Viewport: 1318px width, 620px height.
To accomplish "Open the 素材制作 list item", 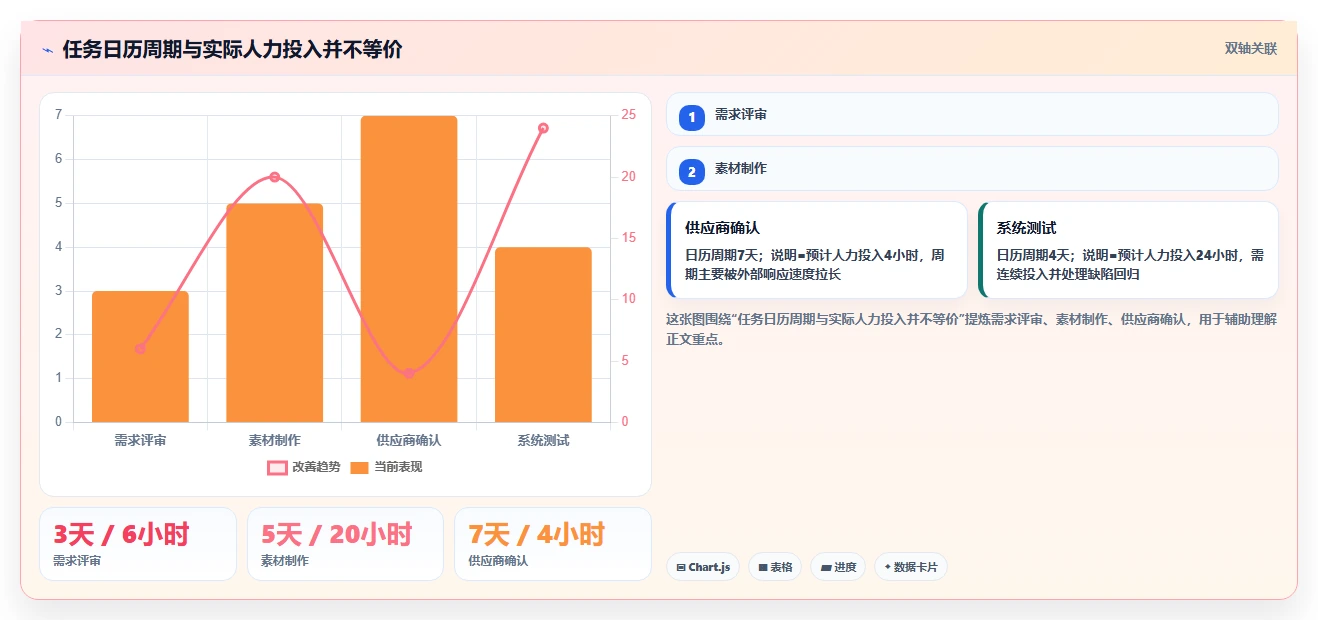I will coord(972,168).
